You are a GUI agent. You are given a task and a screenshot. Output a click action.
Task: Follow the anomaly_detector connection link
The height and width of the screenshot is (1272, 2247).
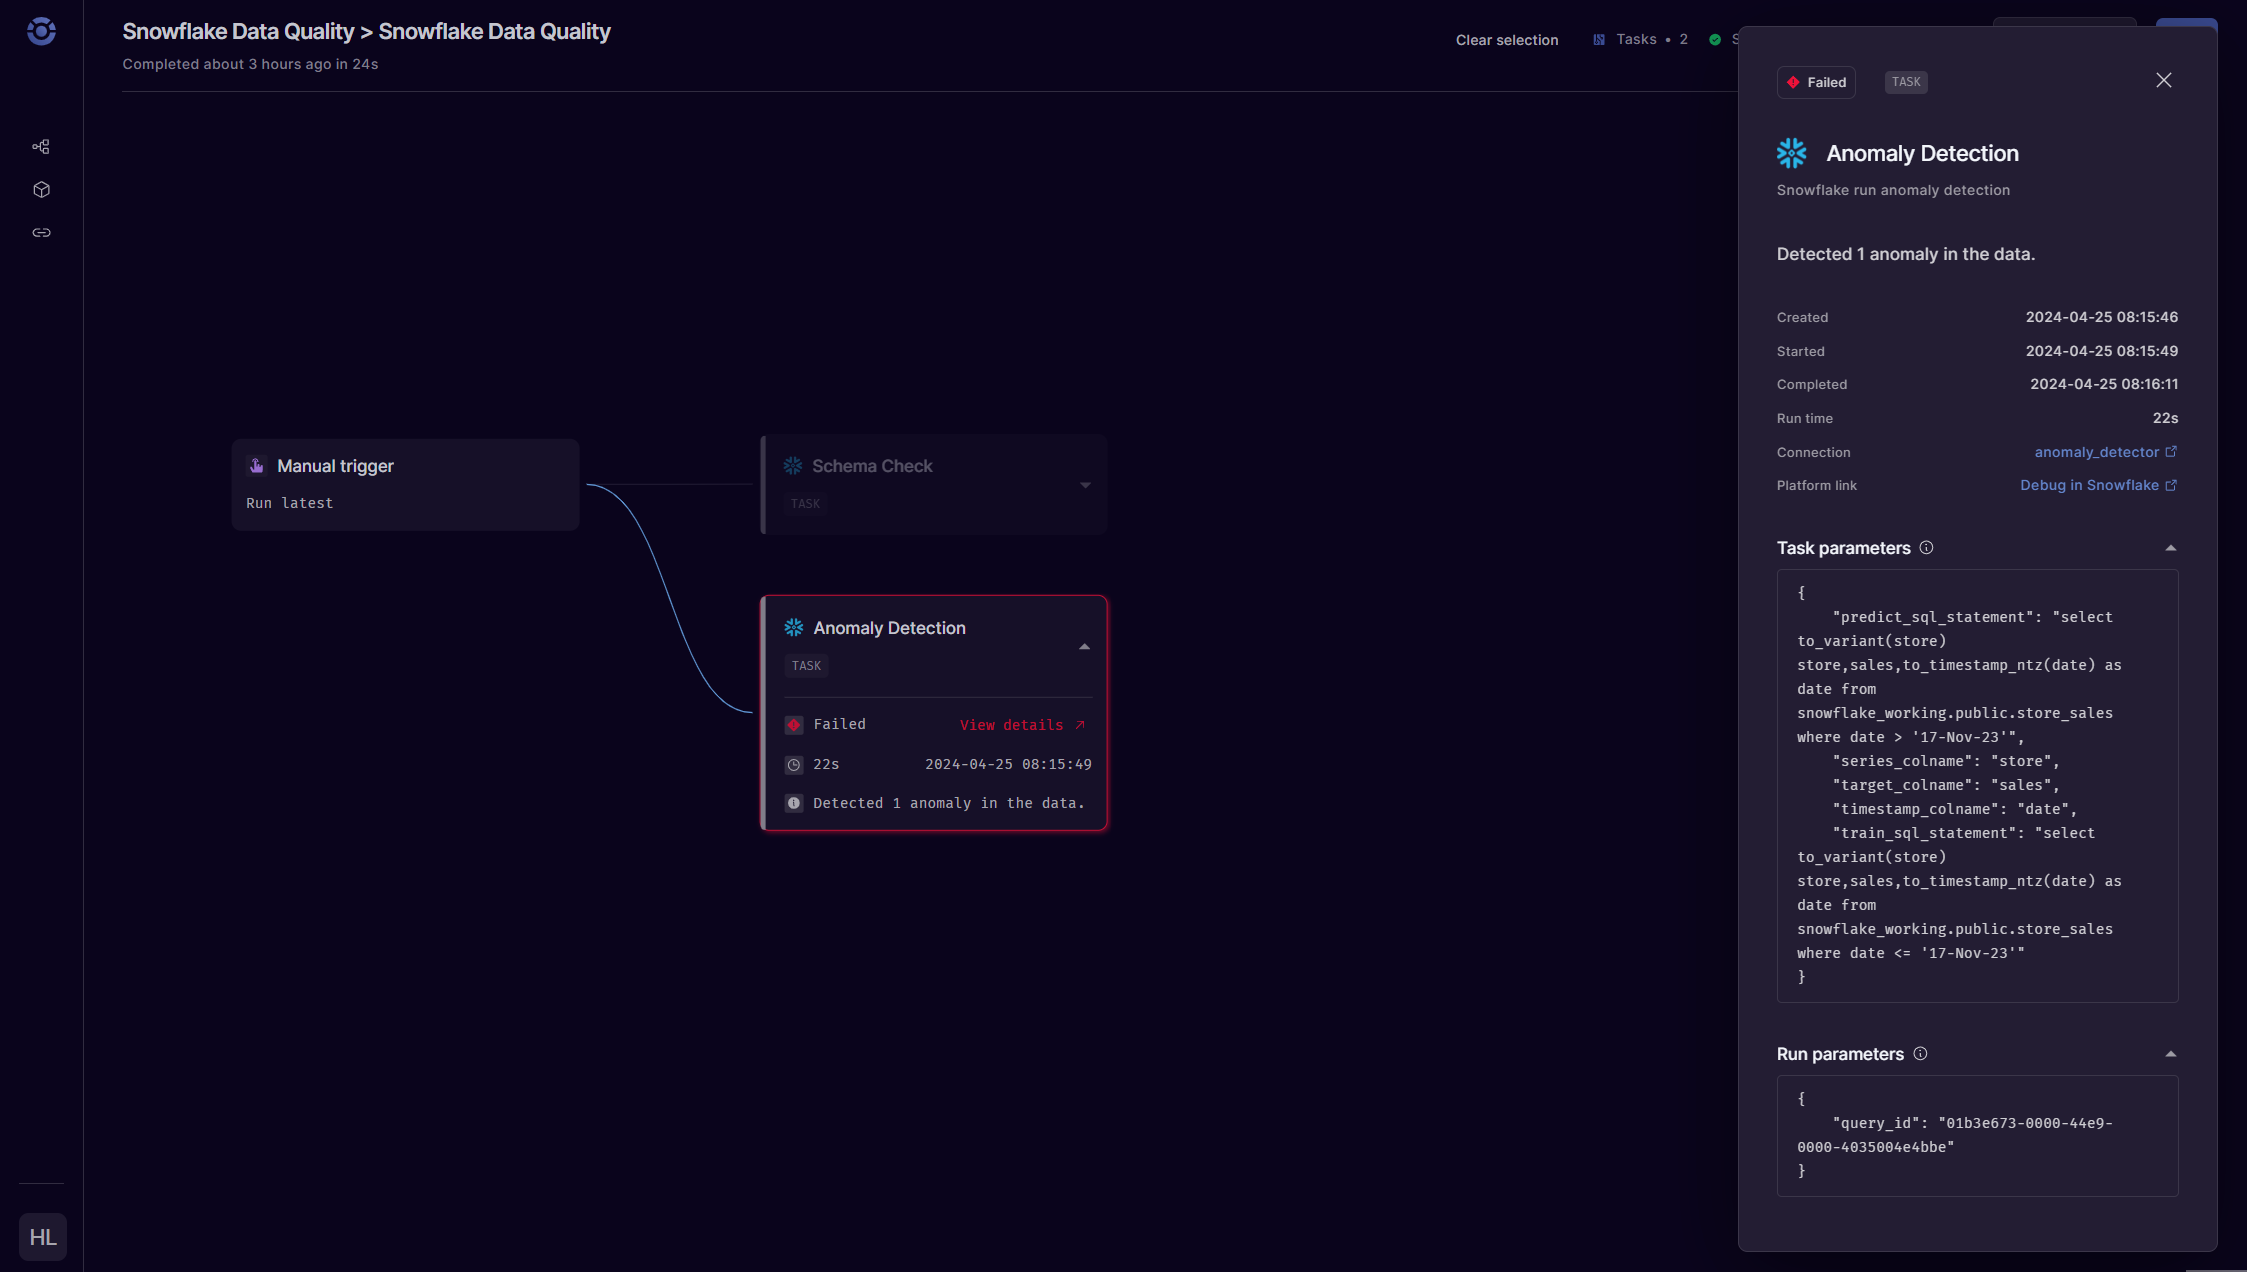(2098, 452)
